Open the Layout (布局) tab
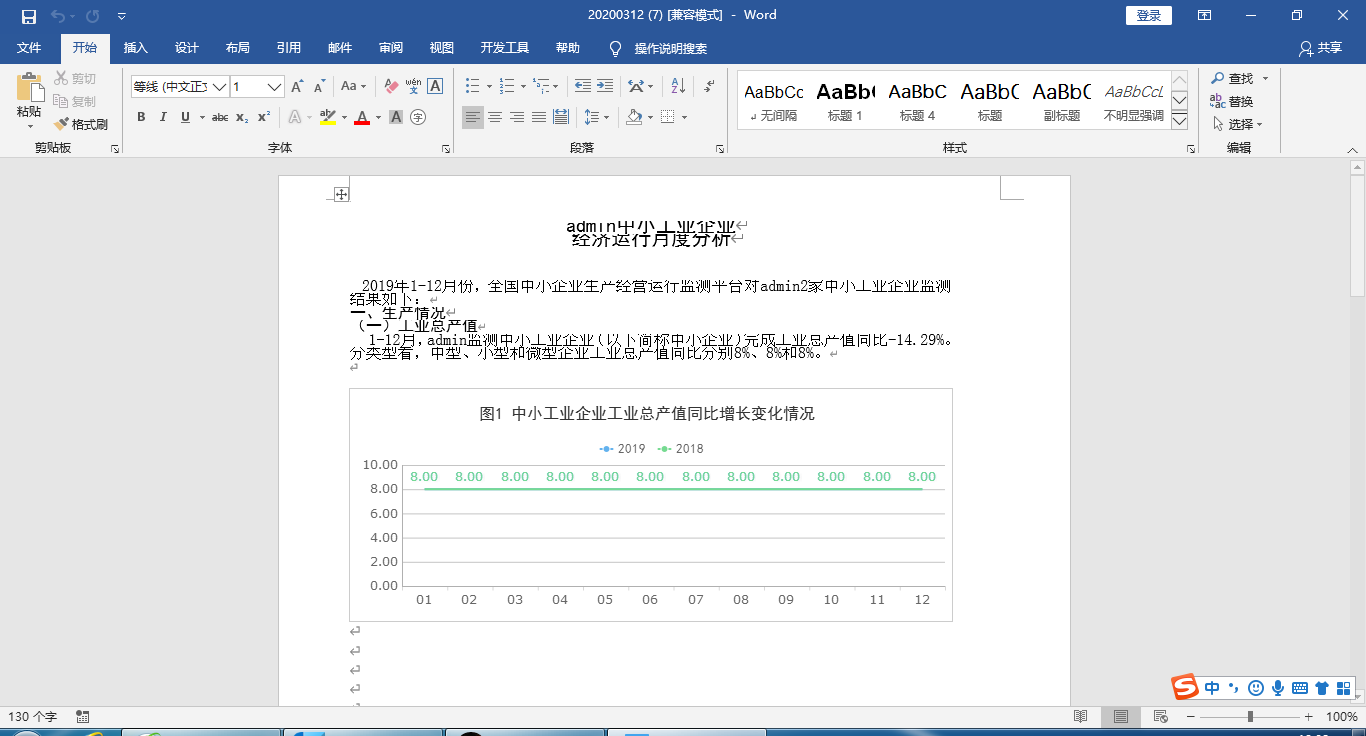 point(238,48)
